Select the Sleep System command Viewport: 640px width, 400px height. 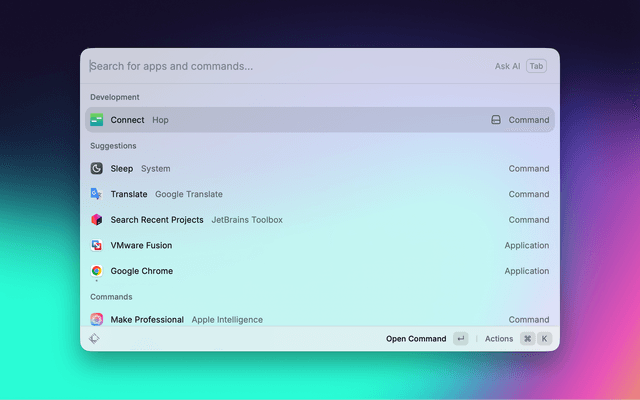300,169
